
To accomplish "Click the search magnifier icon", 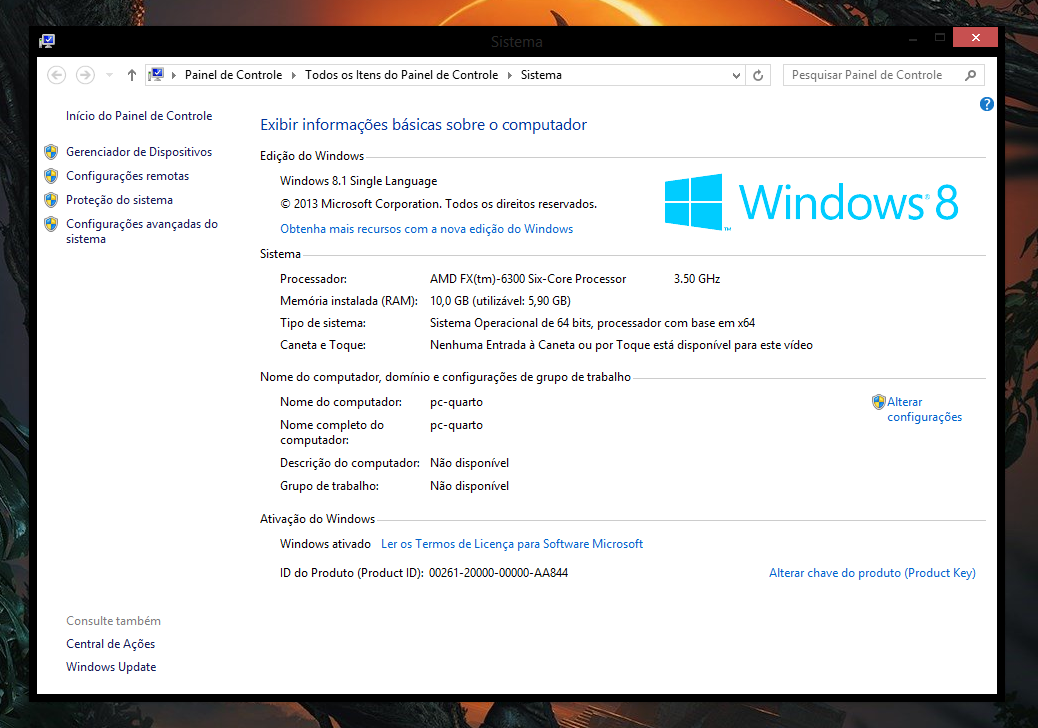I will (970, 75).
